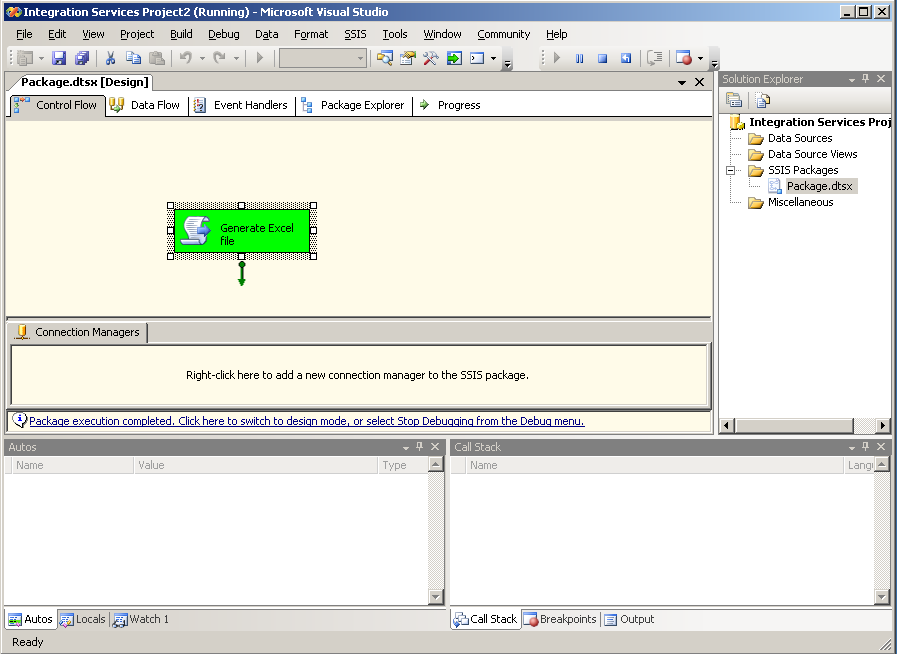The height and width of the screenshot is (654, 897).
Task: Click the Breakpoints window toolbar icon
Action: click(x=684, y=58)
